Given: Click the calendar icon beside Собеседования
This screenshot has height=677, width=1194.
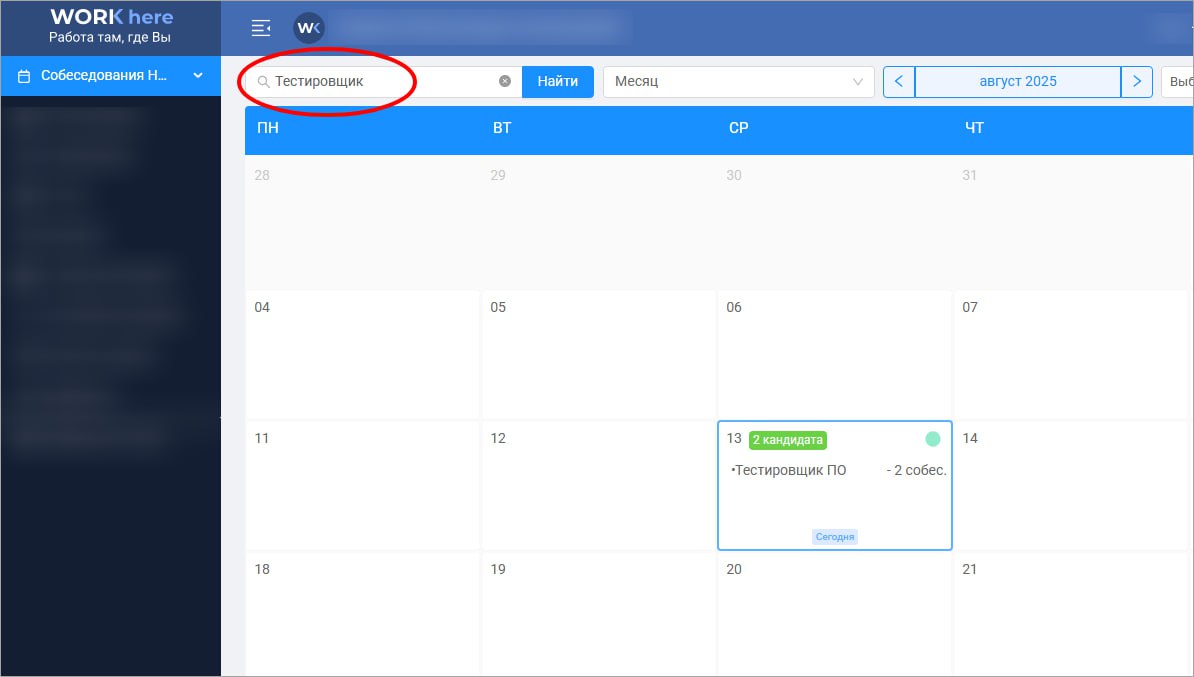Looking at the screenshot, I should point(24,76).
